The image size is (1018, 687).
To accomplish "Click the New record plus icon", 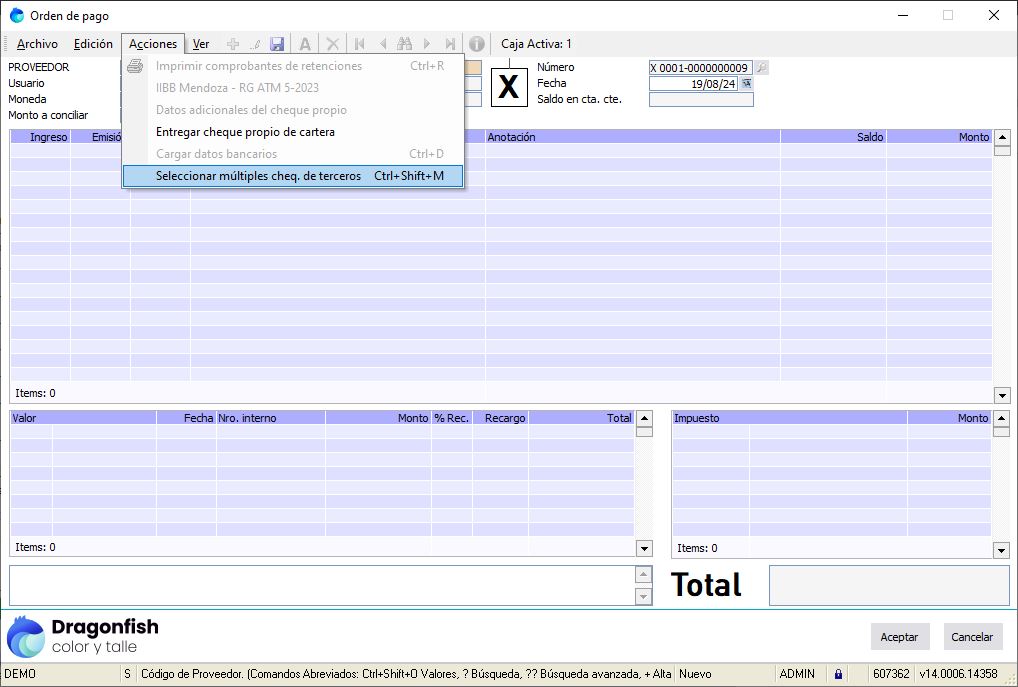I will click(232, 44).
